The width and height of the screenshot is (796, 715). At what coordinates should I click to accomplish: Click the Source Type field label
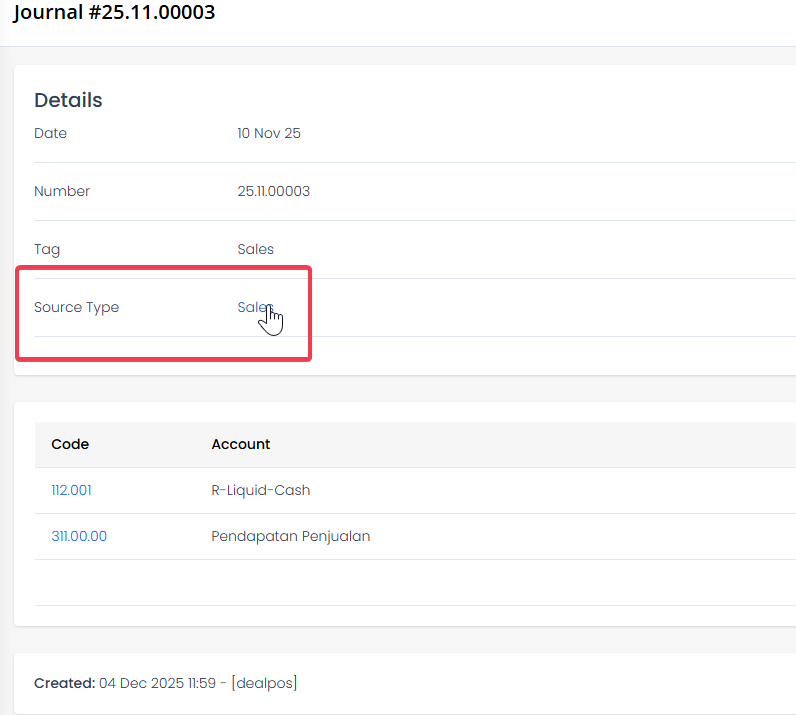pos(76,307)
